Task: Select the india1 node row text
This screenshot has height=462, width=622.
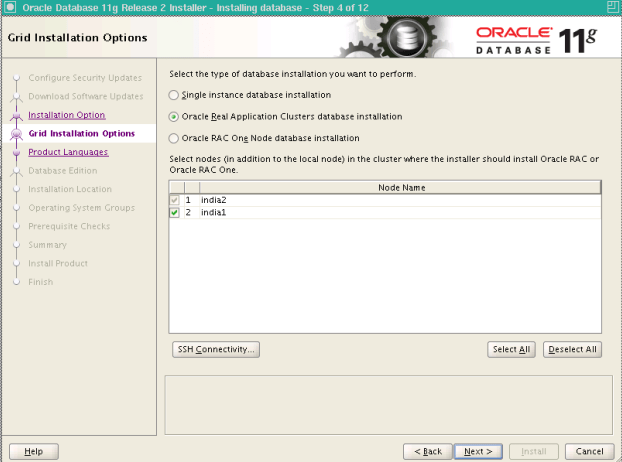Action: point(213,213)
